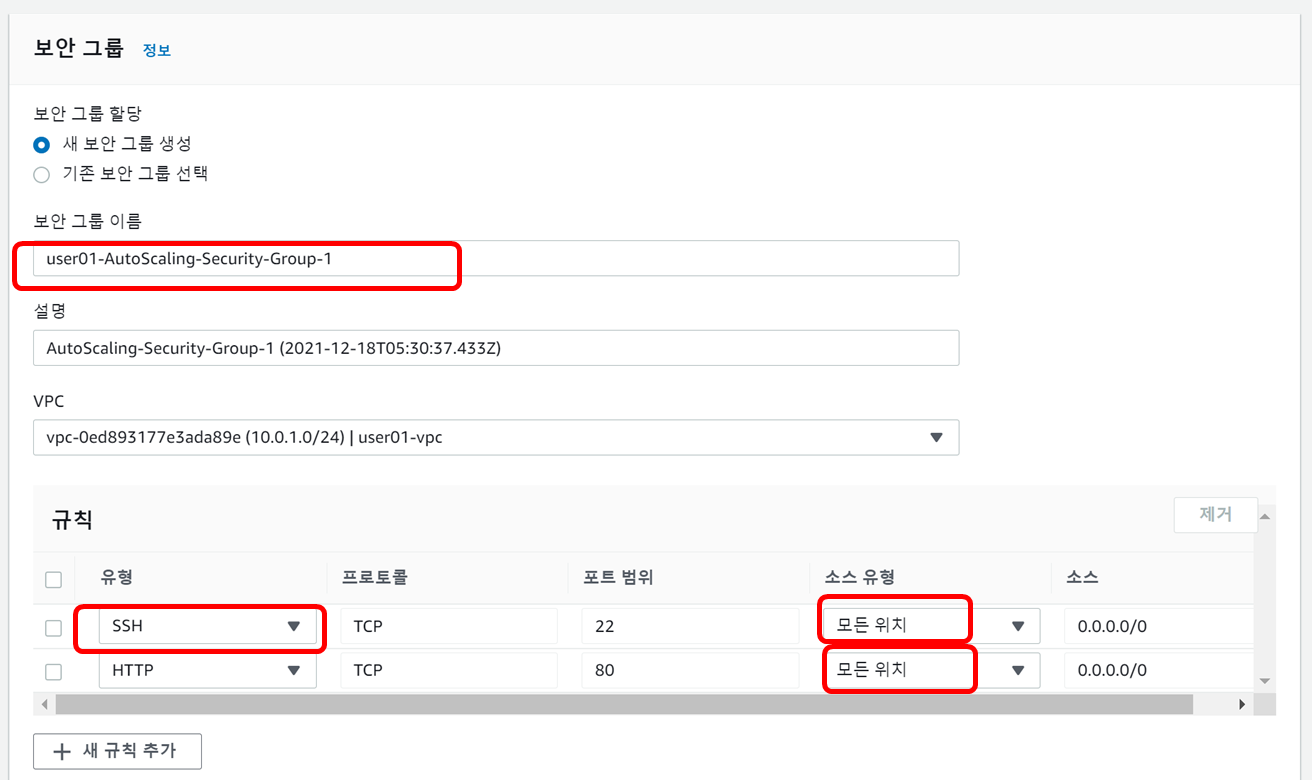Screen dimensions: 1312x780
Task: Click the 제거 remove button
Action: [x=1215, y=516]
